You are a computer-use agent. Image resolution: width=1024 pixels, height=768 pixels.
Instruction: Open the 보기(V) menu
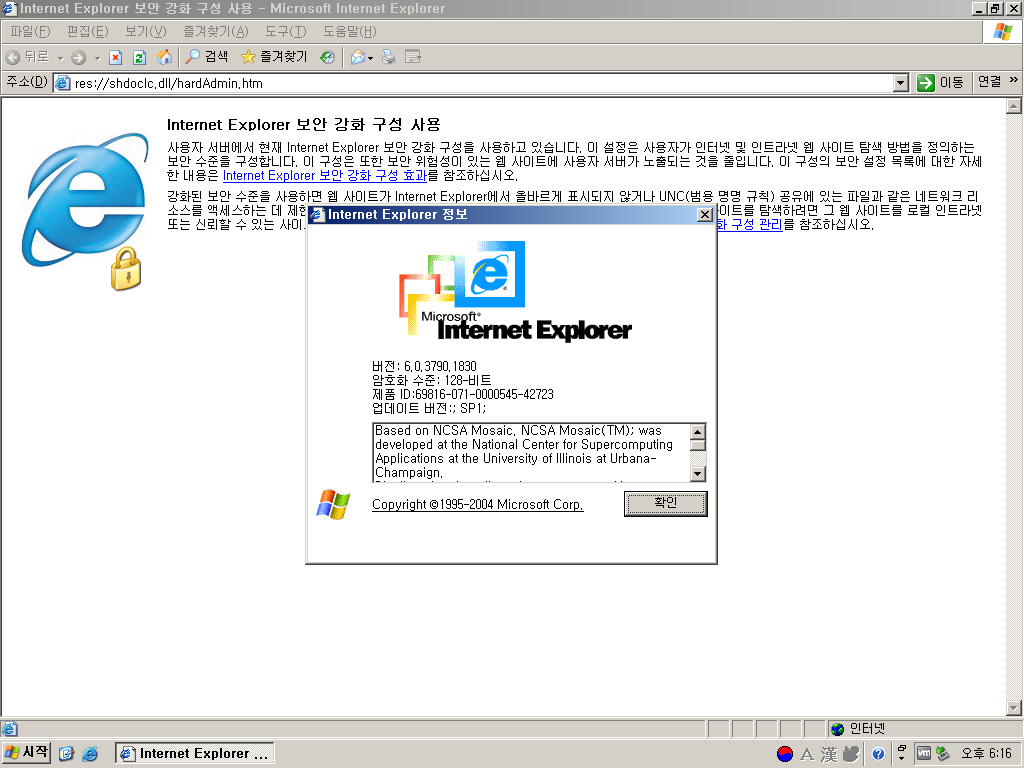(x=146, y=31)
